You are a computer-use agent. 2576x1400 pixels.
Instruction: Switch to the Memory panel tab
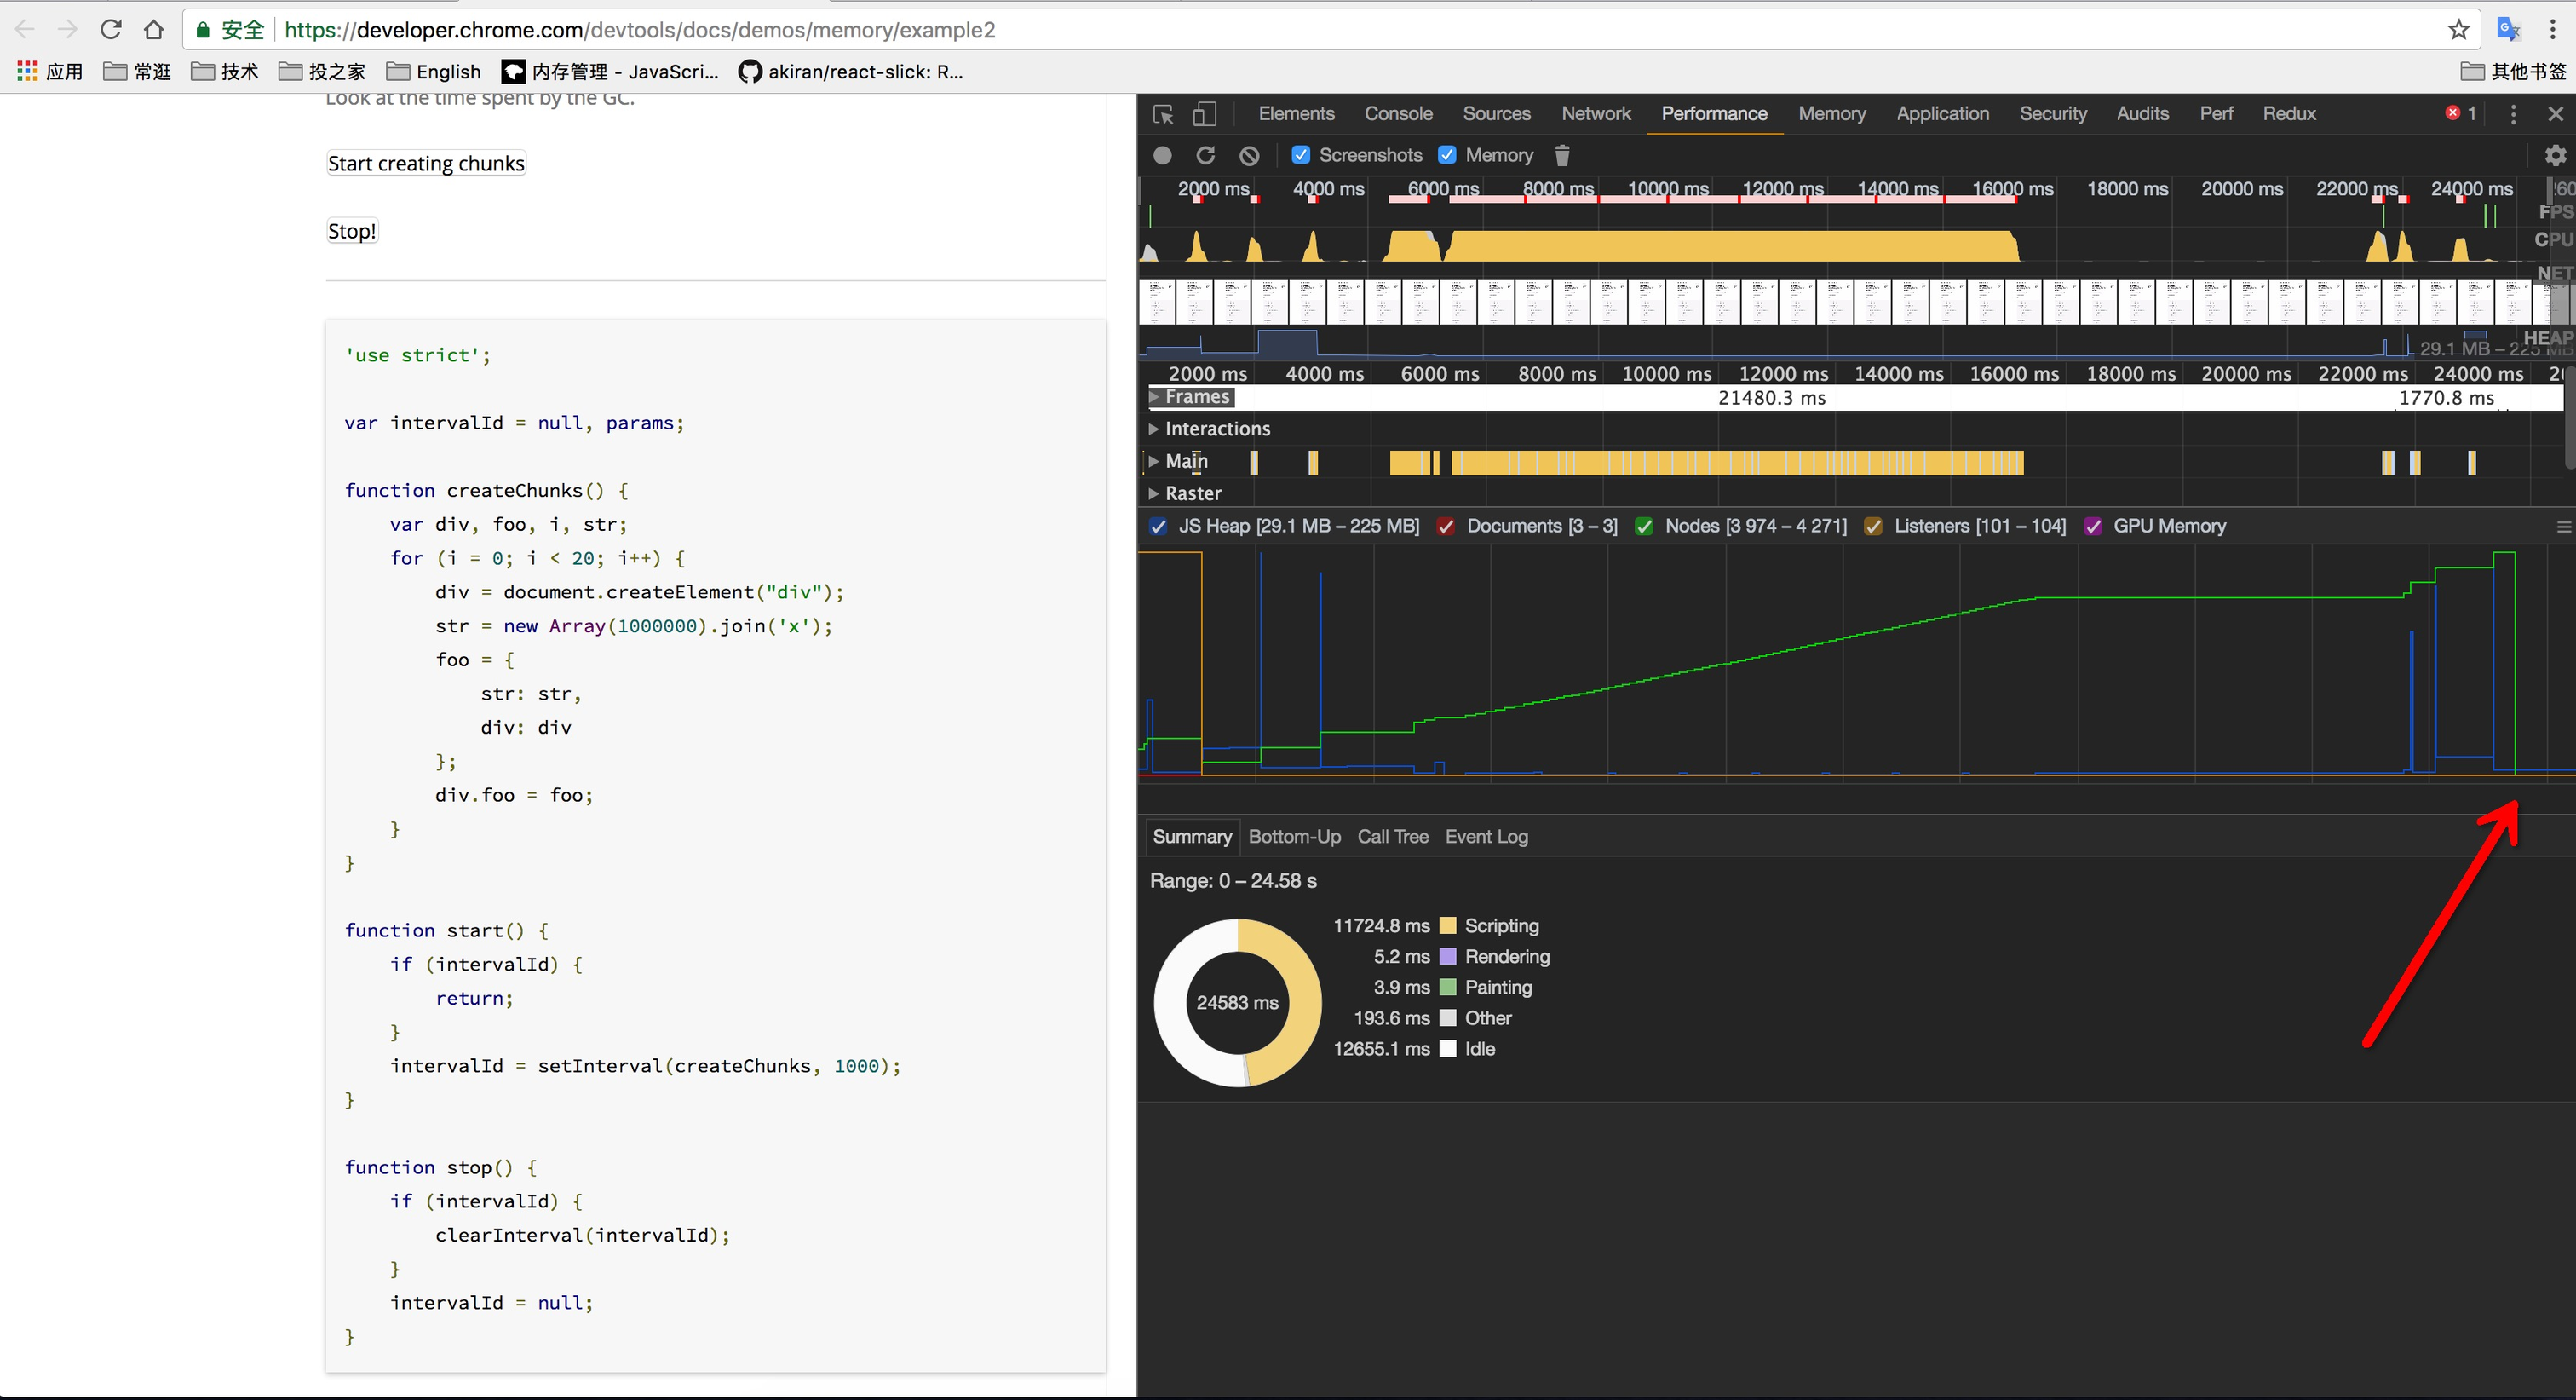coord(1831,114)
